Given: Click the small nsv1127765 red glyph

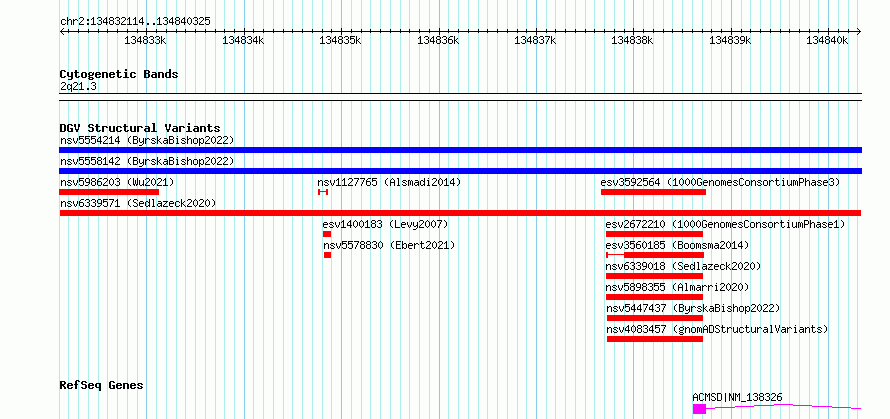Looking at the screenshot, I should (x=323, y=192).
